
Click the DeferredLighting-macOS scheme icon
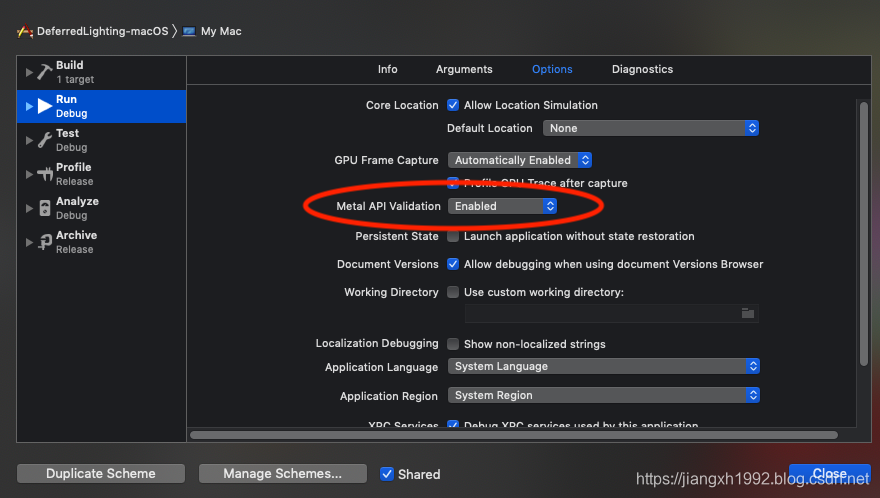pyautogui.click(x=25, y=31)
